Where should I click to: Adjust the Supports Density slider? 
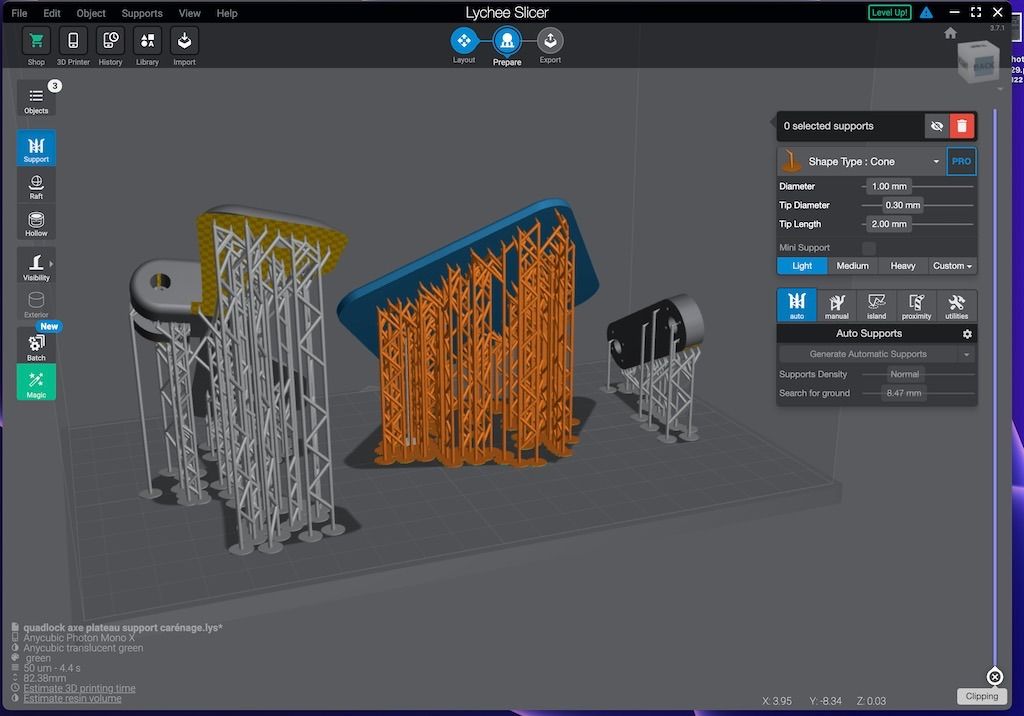click(x=918, y=374)
